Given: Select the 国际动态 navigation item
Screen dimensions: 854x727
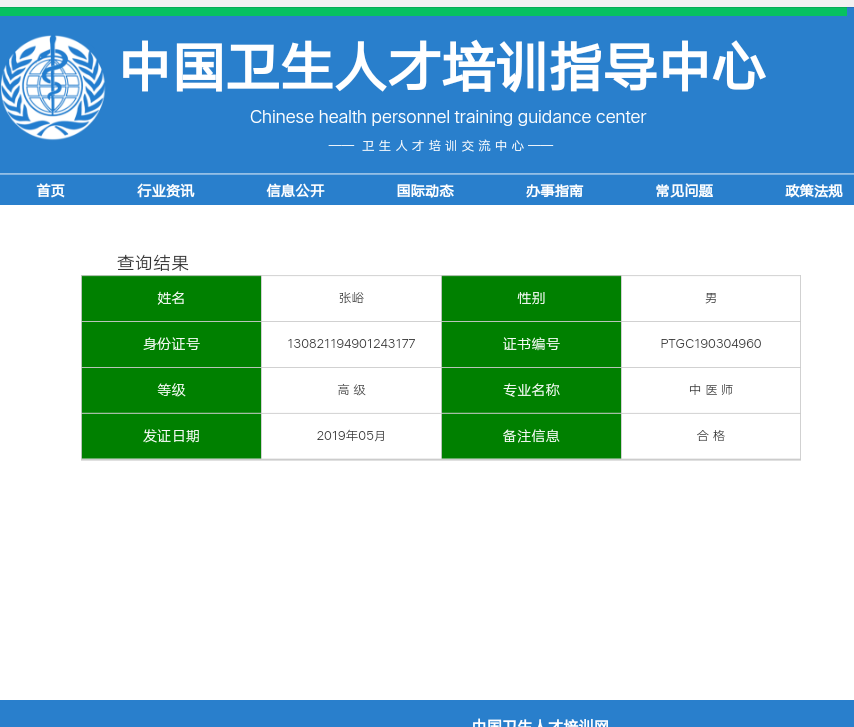Looking at the screenshot, I should point(425,191).
